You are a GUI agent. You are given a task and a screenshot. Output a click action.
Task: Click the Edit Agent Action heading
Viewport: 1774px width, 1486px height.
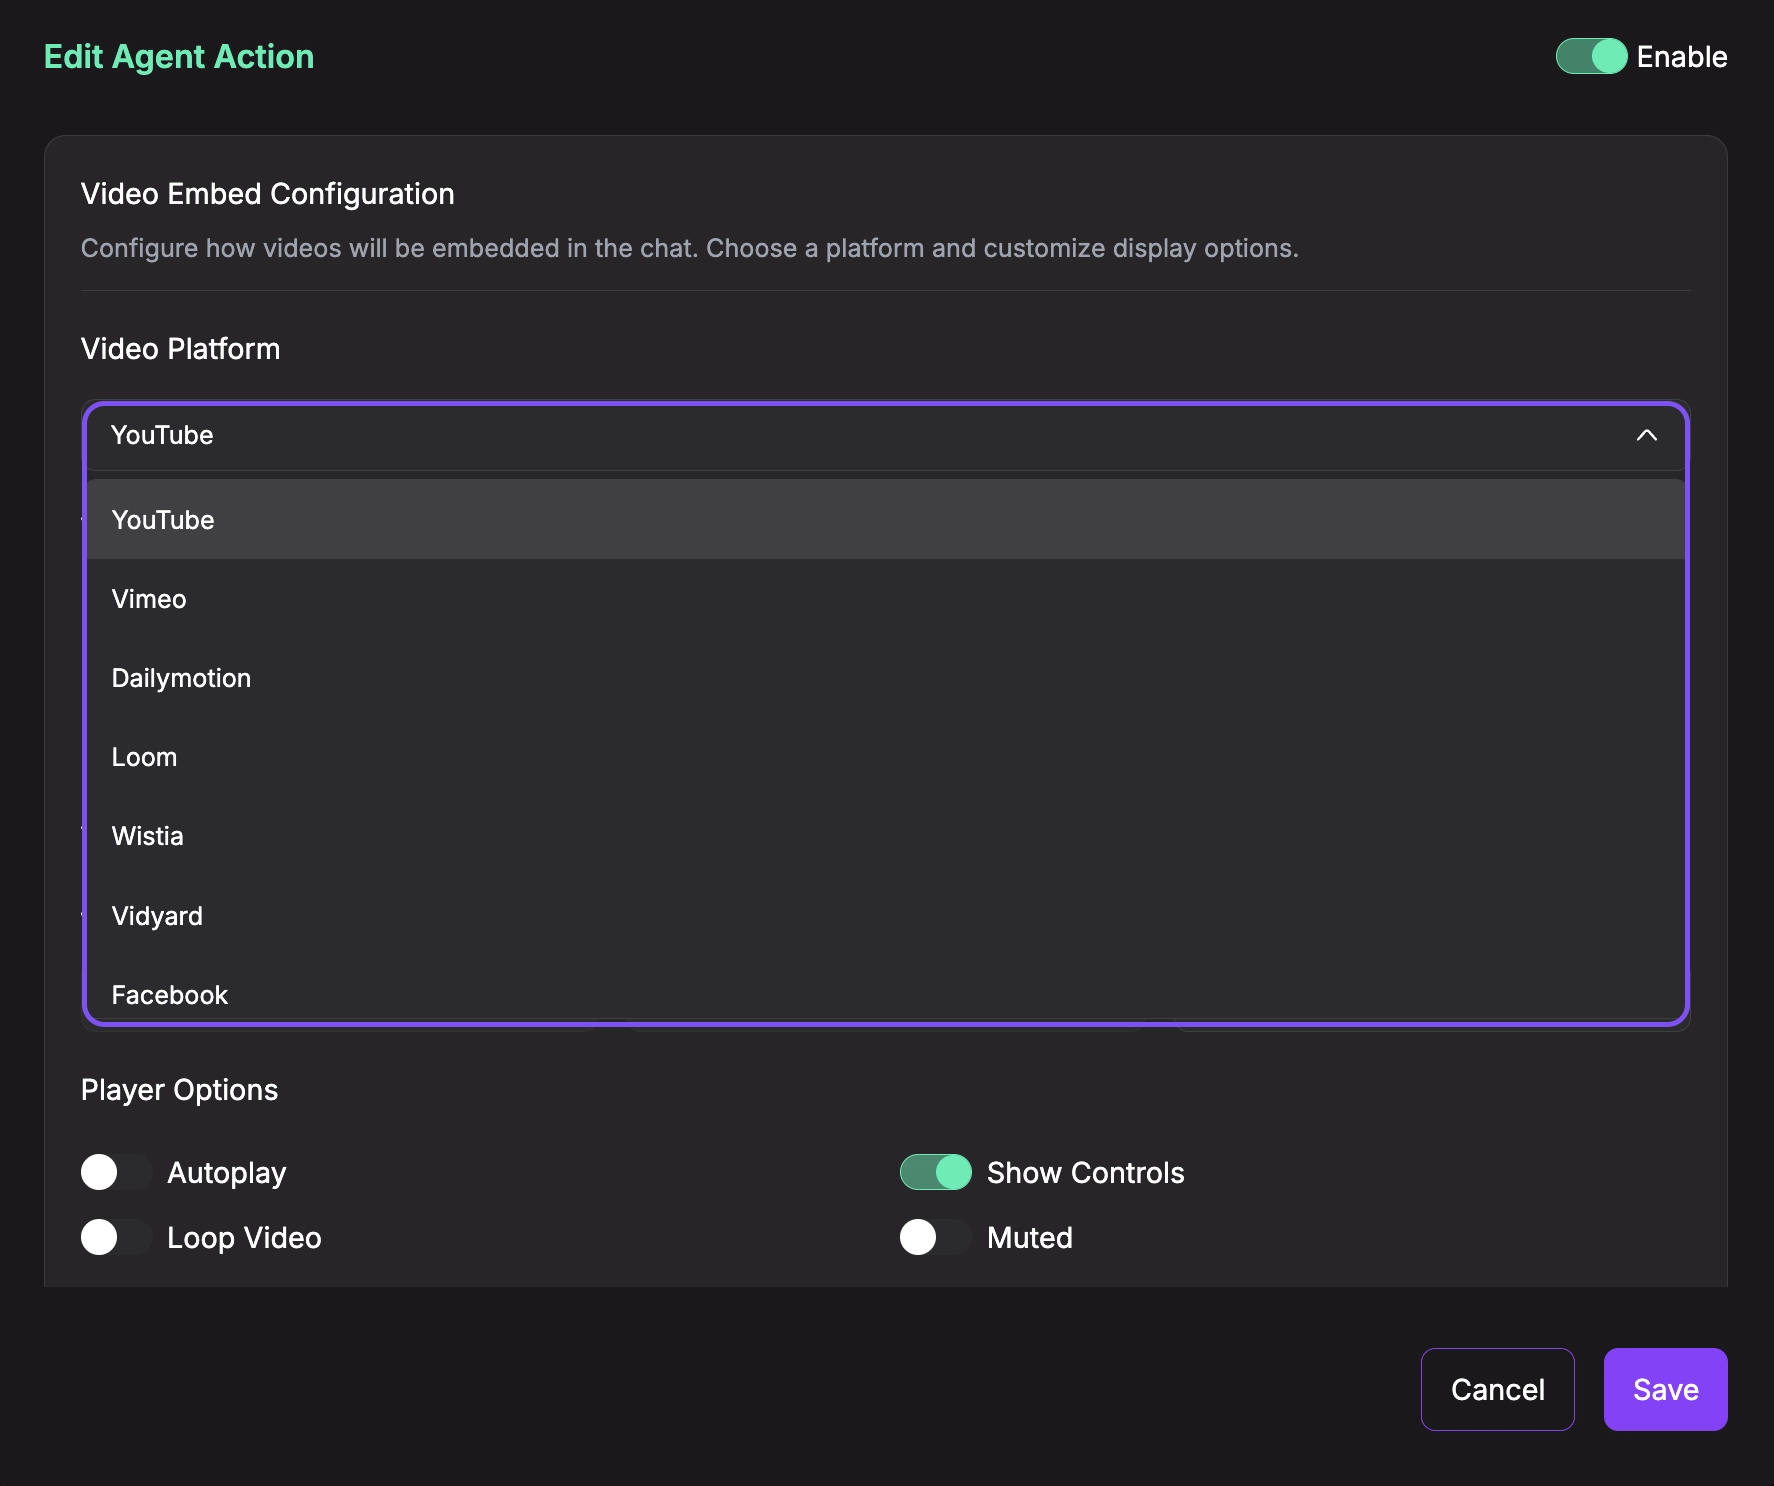pos(178,57)
